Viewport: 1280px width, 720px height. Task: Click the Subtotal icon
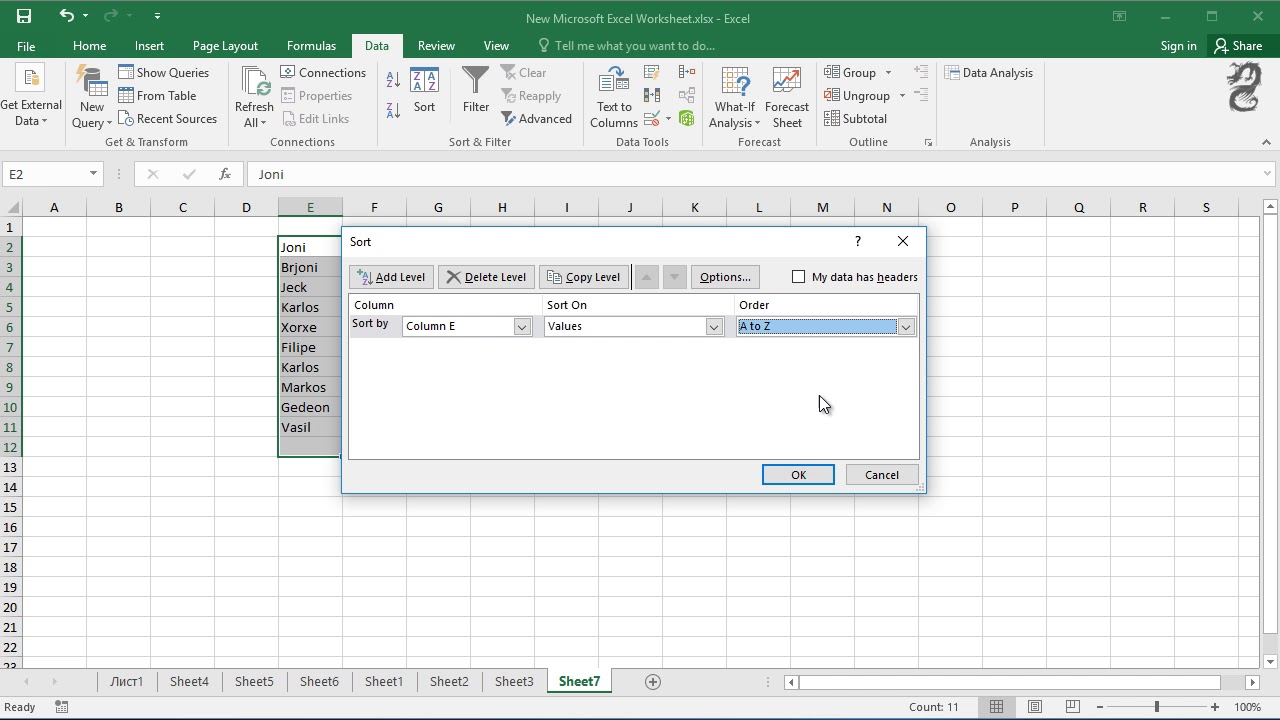855,118
